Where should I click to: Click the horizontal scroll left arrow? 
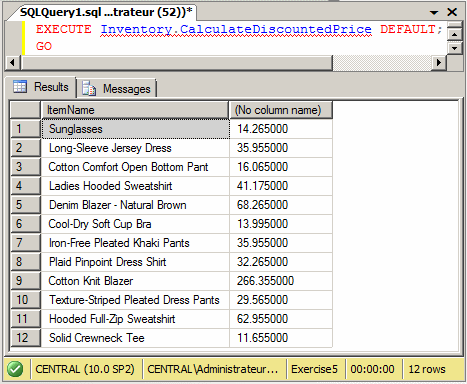13,62
